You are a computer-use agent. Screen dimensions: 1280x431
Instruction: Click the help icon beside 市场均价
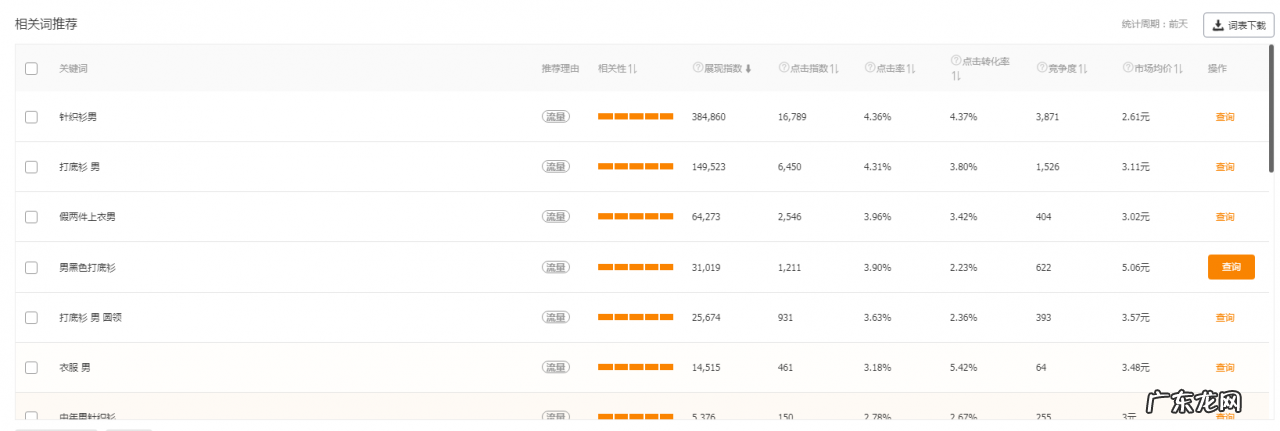coord(1127,68)
